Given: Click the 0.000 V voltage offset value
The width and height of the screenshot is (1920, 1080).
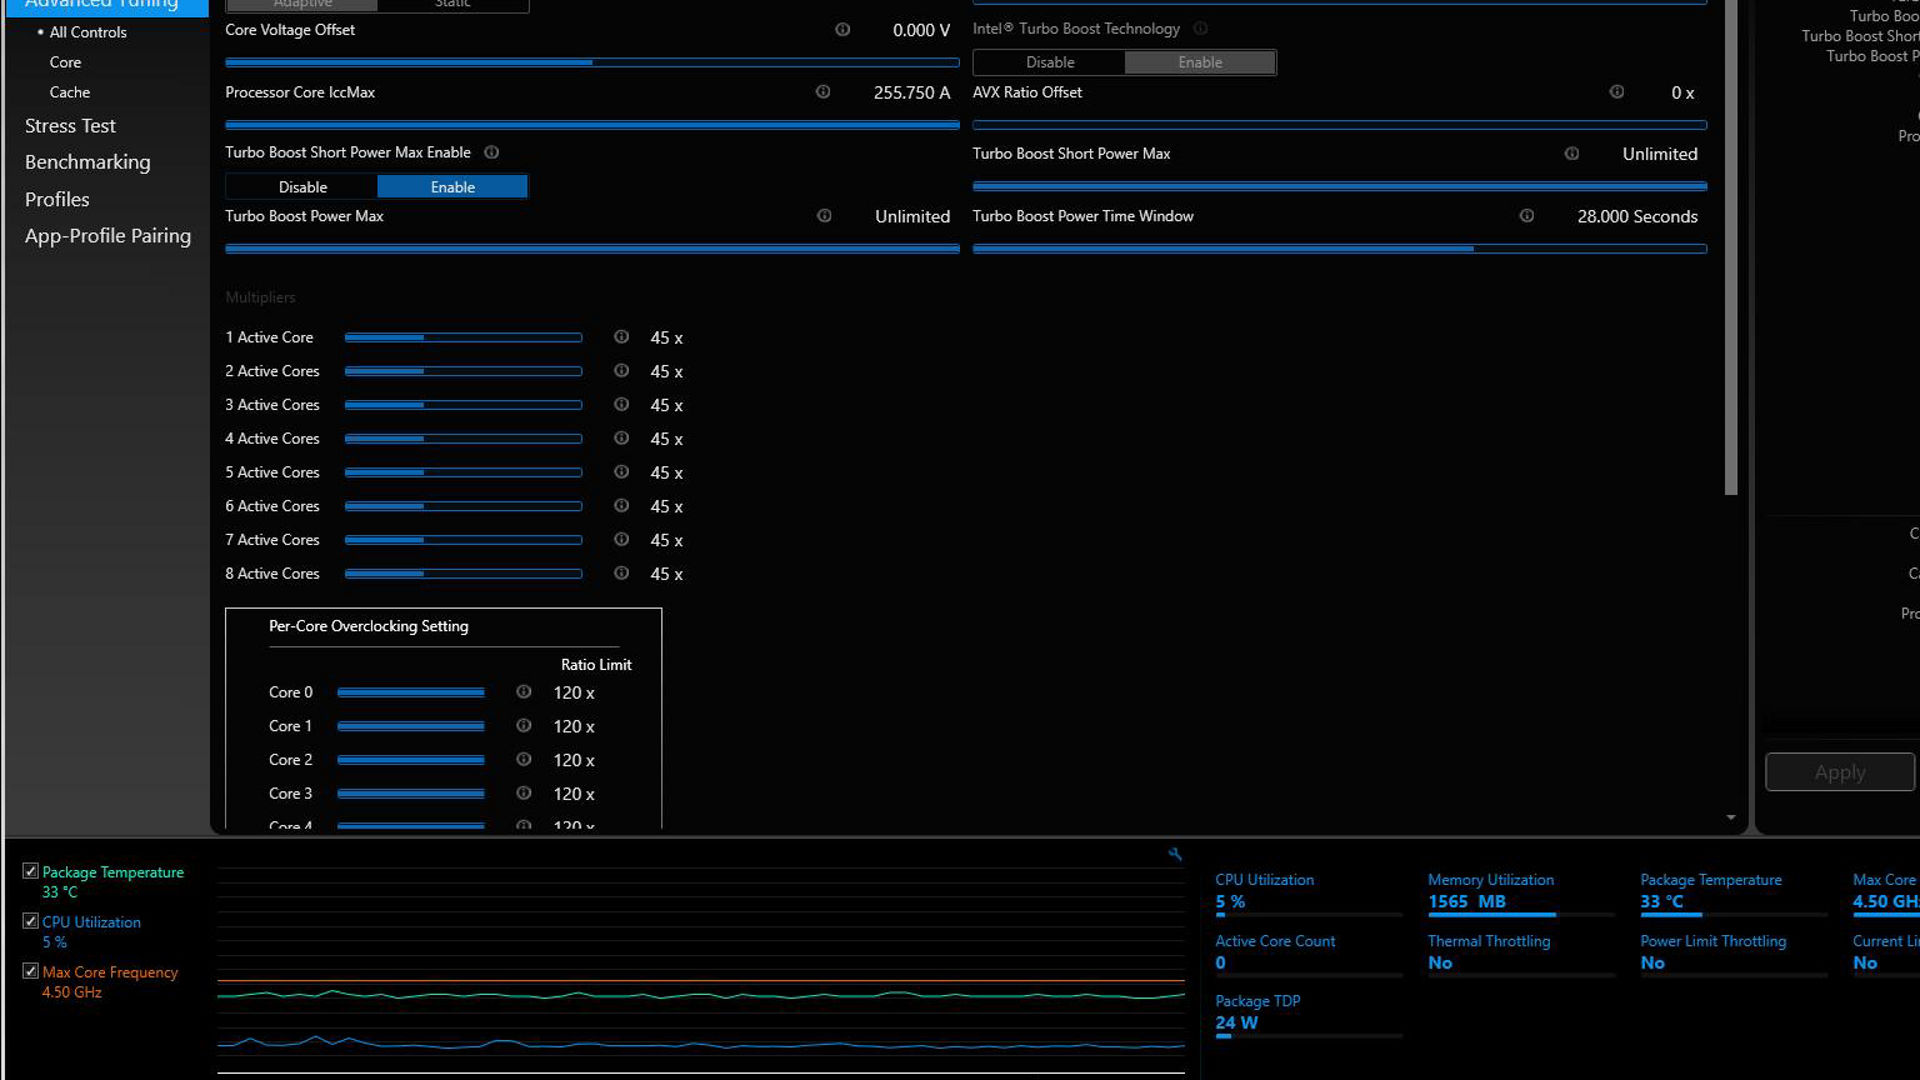Looking at the screenshot, I should 921,31.
